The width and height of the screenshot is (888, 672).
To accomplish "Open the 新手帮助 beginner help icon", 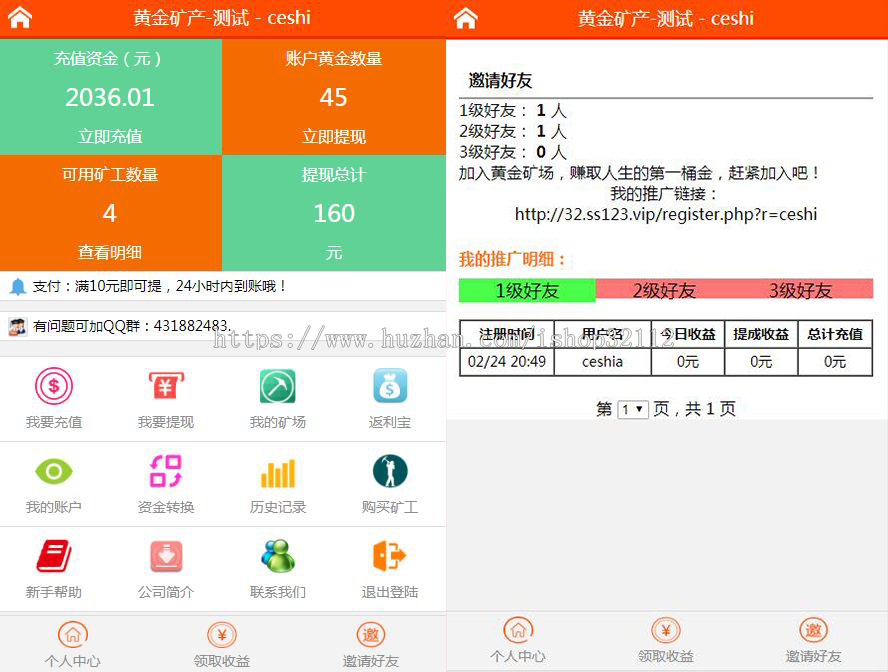I will pos(53,557).
